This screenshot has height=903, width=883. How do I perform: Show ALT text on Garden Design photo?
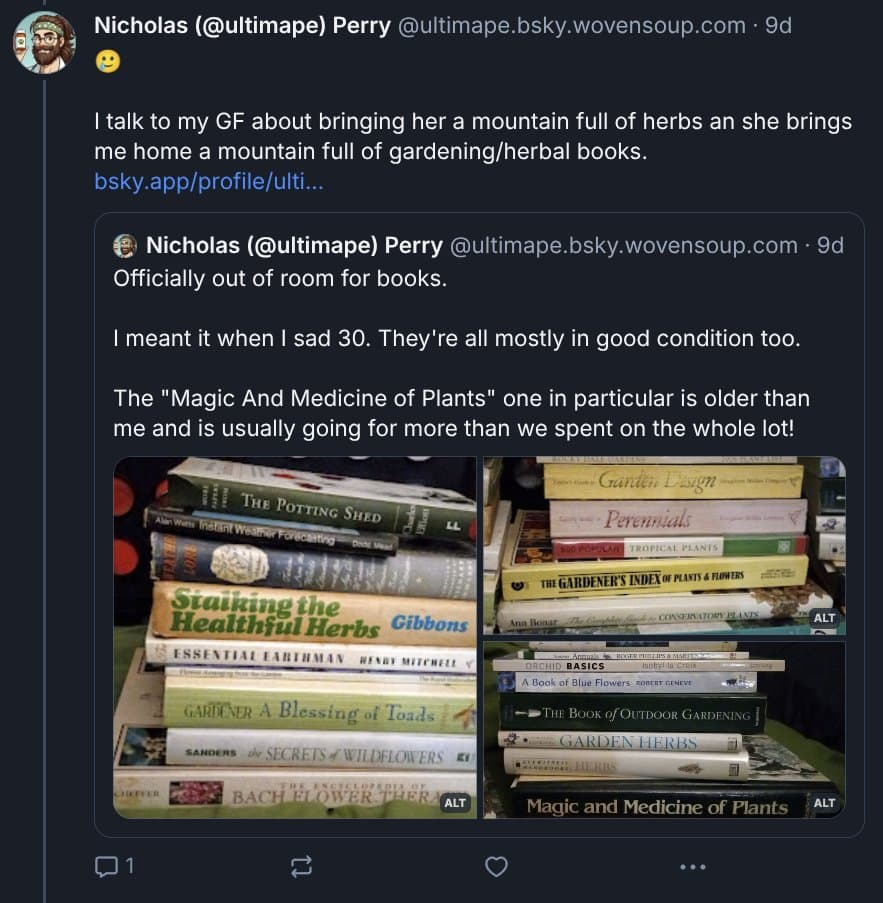(824, 618)
